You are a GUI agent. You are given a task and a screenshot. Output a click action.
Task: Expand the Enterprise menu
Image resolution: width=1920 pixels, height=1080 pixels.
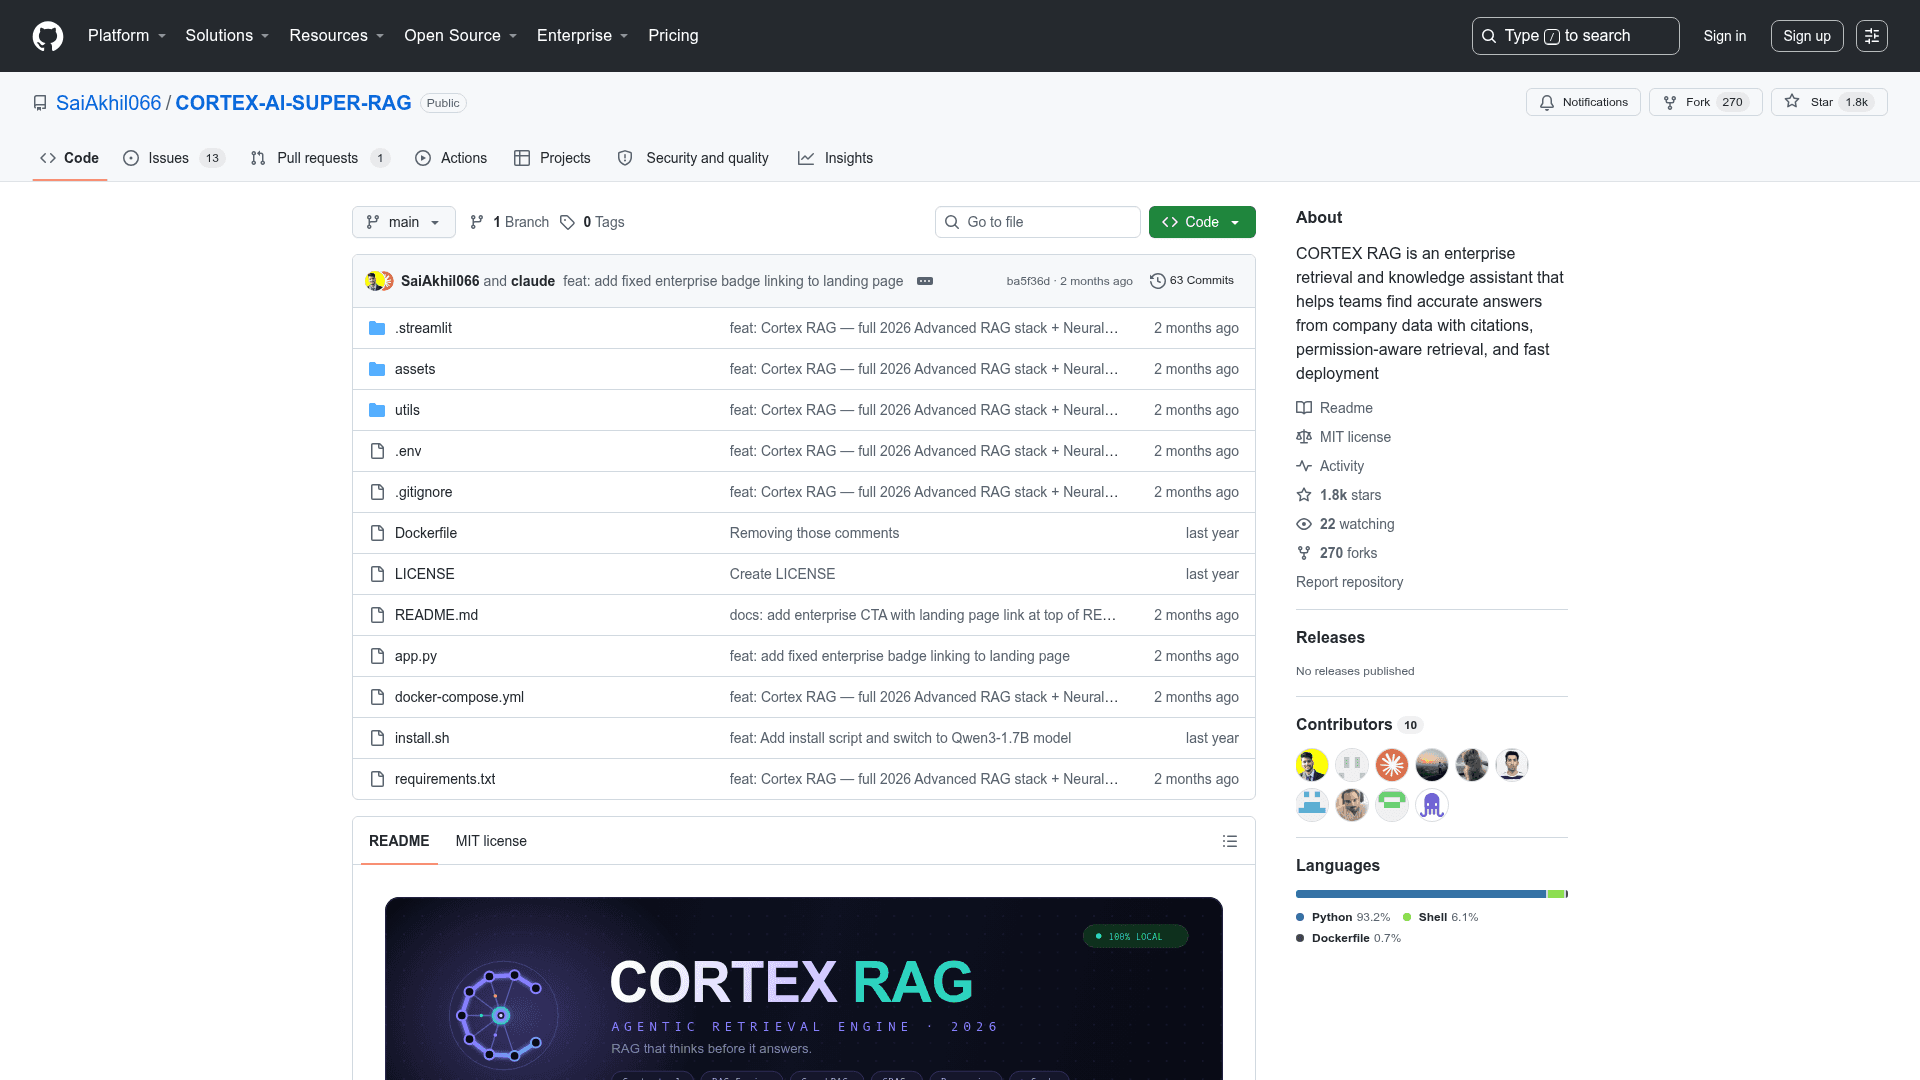coord(582,36)
